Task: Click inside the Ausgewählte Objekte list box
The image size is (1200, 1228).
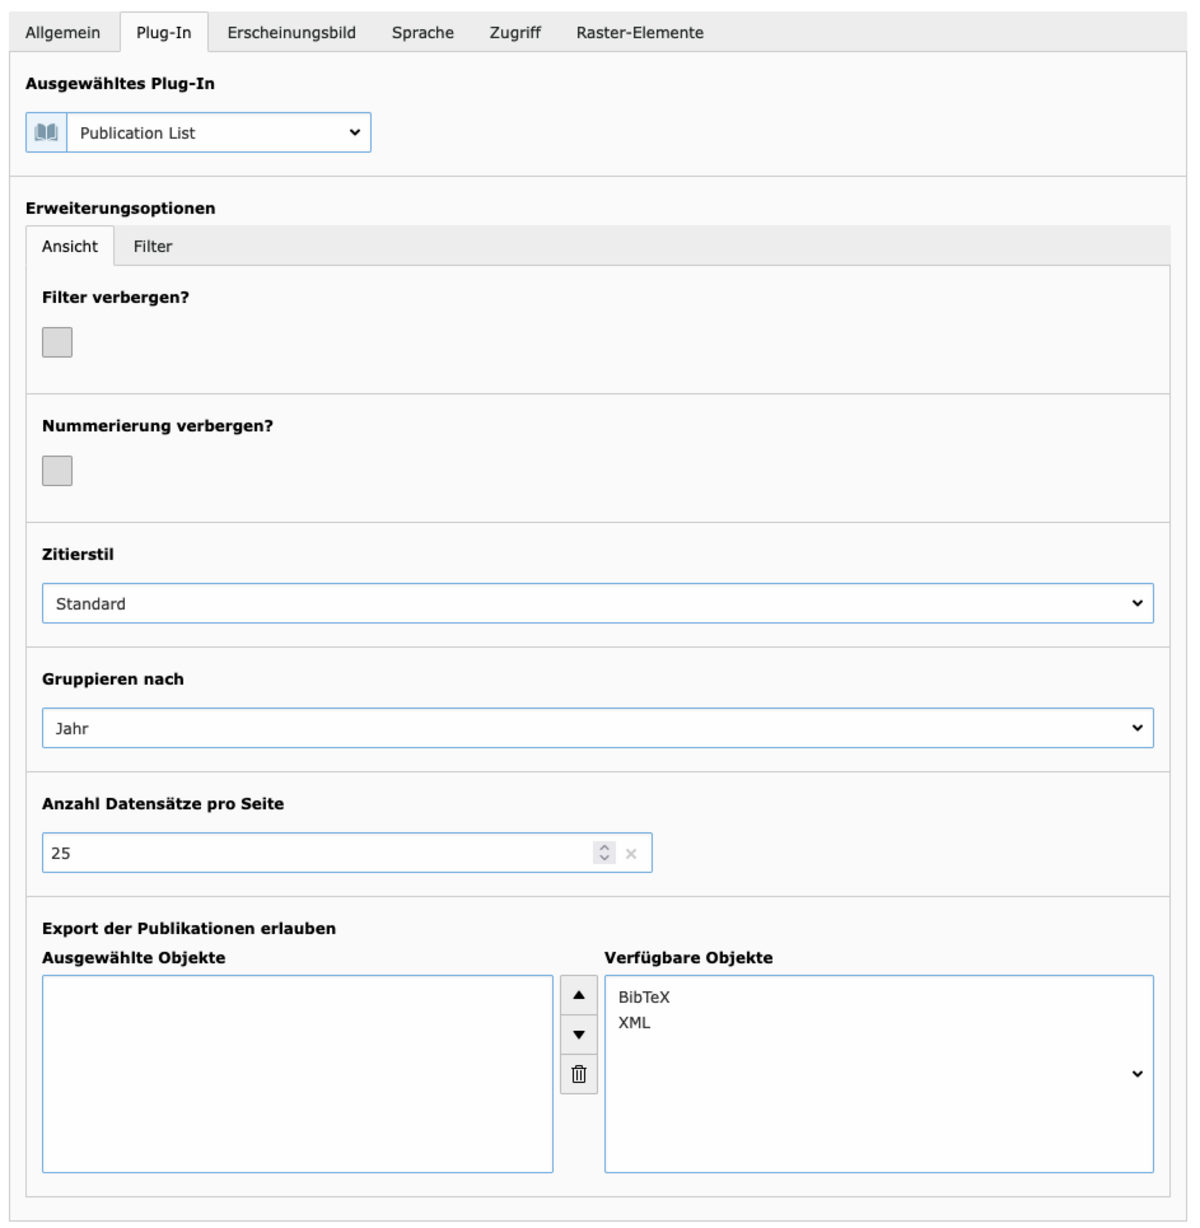Action: pos(297,1074)
